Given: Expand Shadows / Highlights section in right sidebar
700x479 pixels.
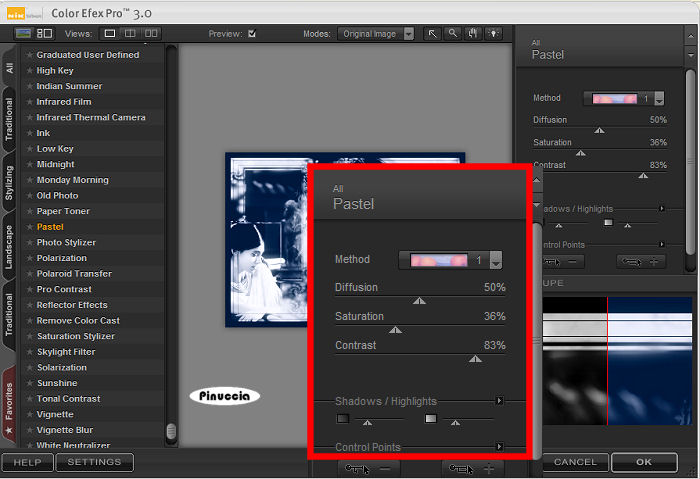Looking at the screenshot, I should 662,208.
